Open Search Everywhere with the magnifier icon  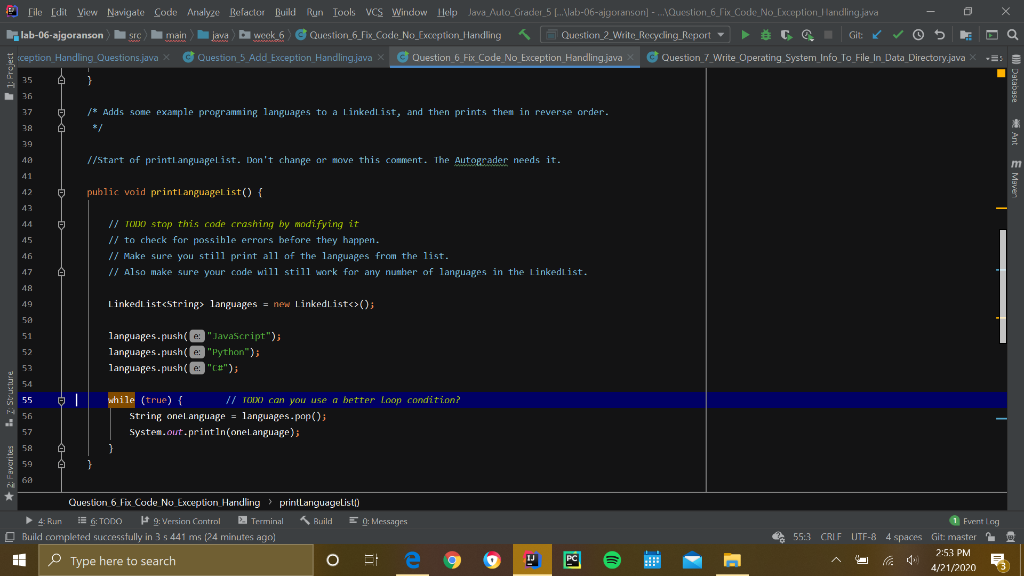(x=1013, y=33)
